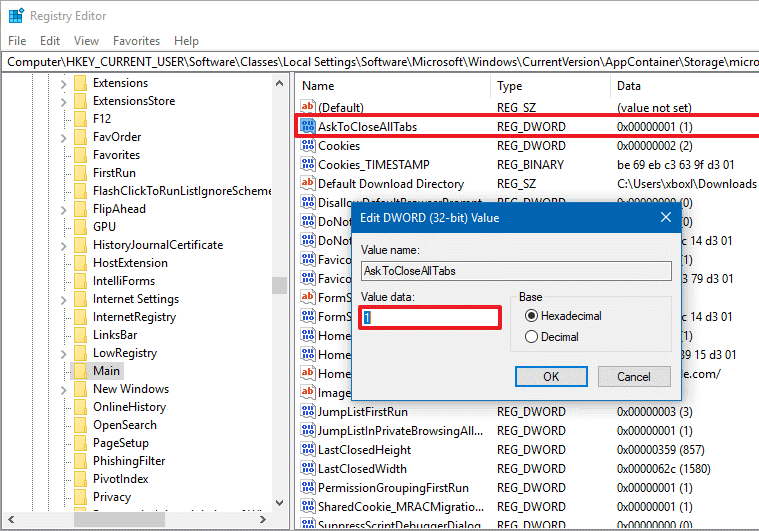Click the registry path address bar
Image resolution: width=759 pixels, height=531 pixels.
coord(382,62)
